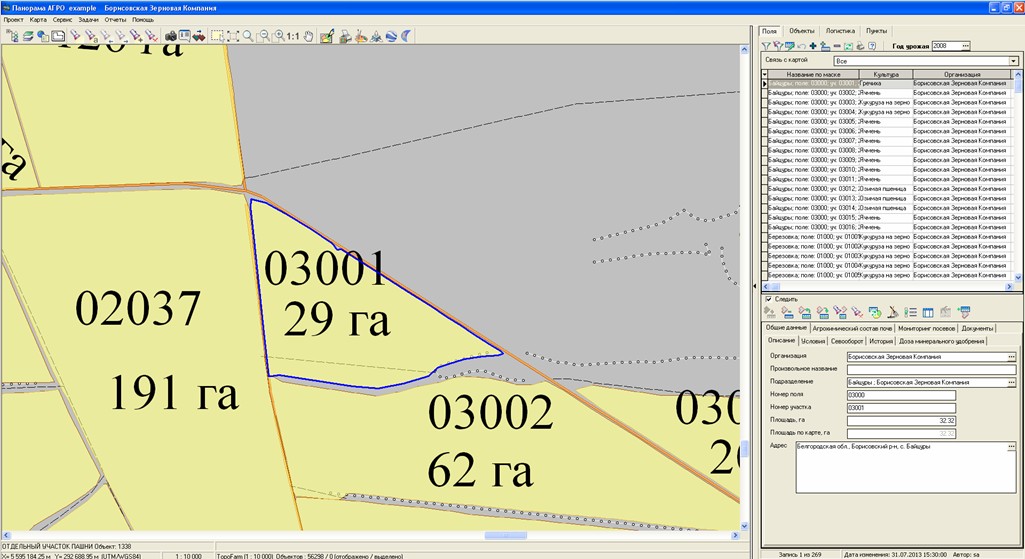
Task: Click the help question mark icon in fields panel
Action: click(872, 46)
